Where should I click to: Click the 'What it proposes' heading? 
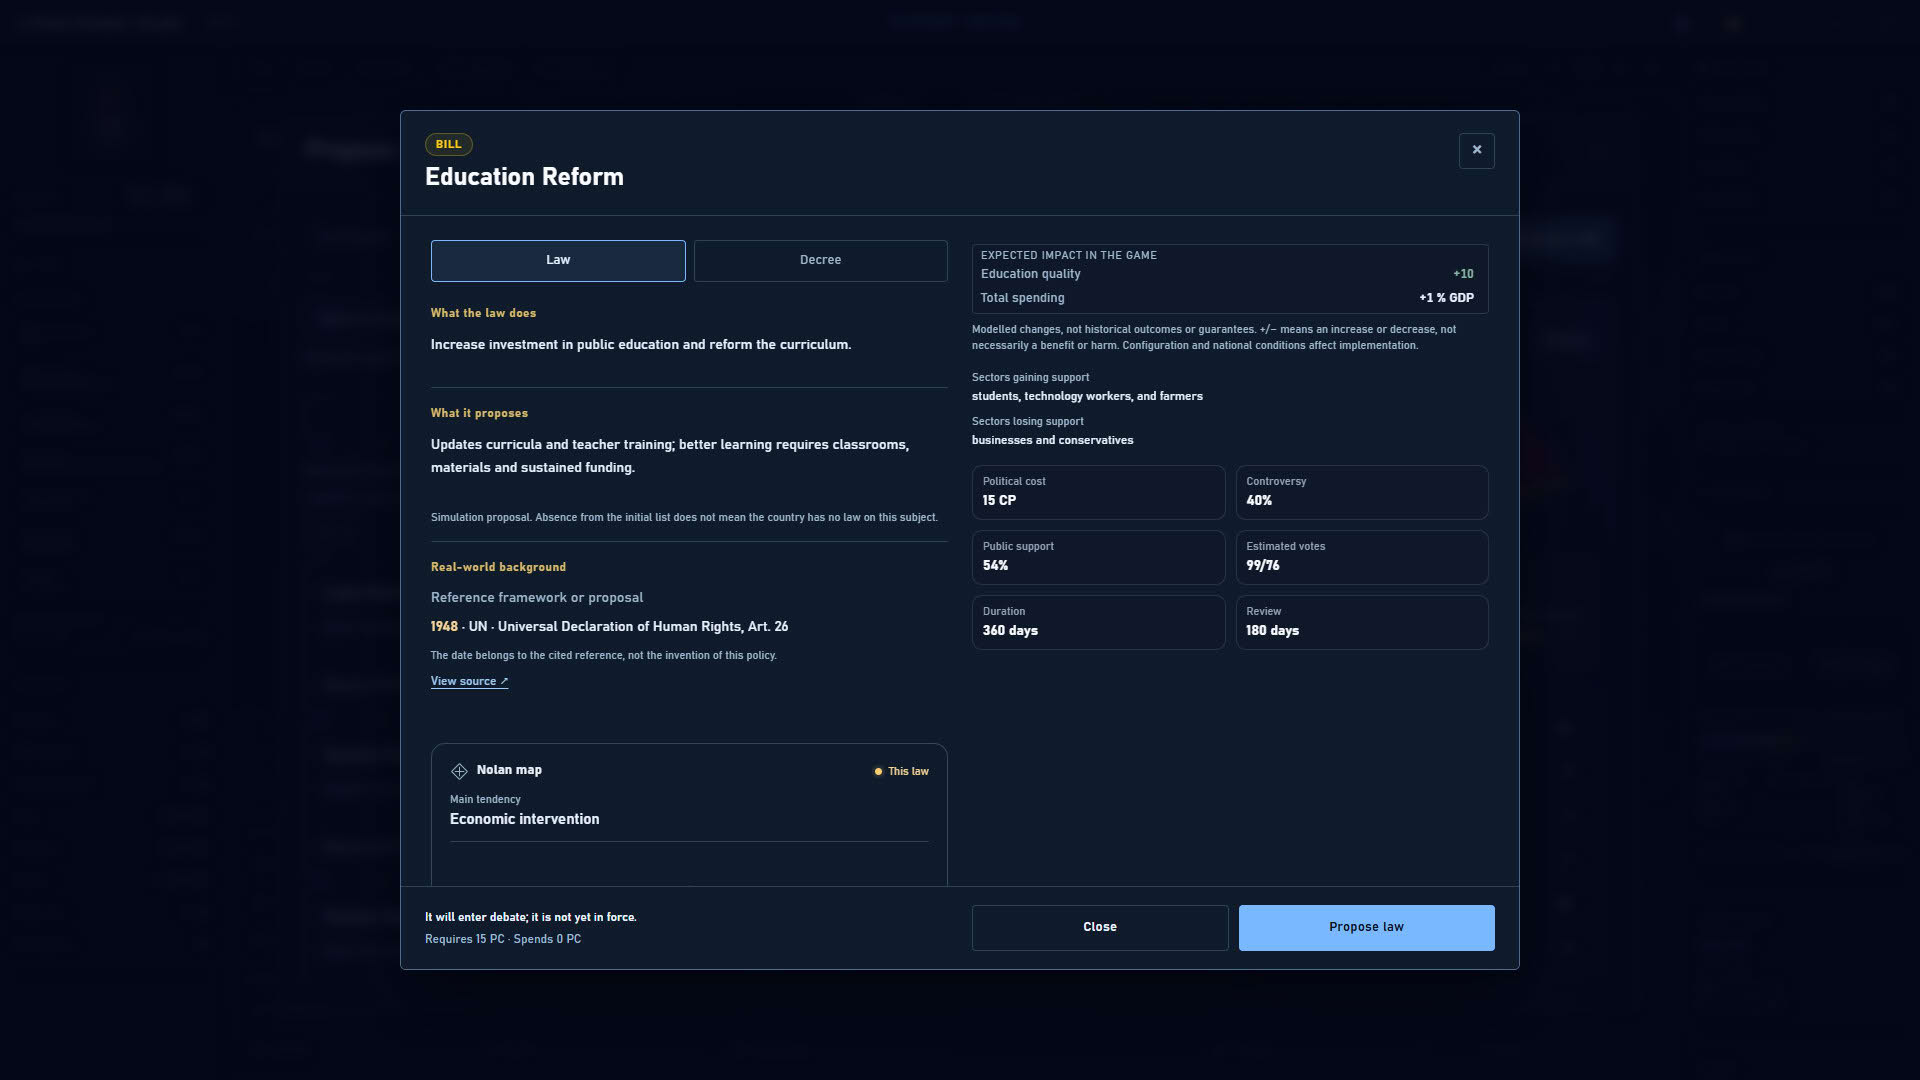(x=479, y=413)
